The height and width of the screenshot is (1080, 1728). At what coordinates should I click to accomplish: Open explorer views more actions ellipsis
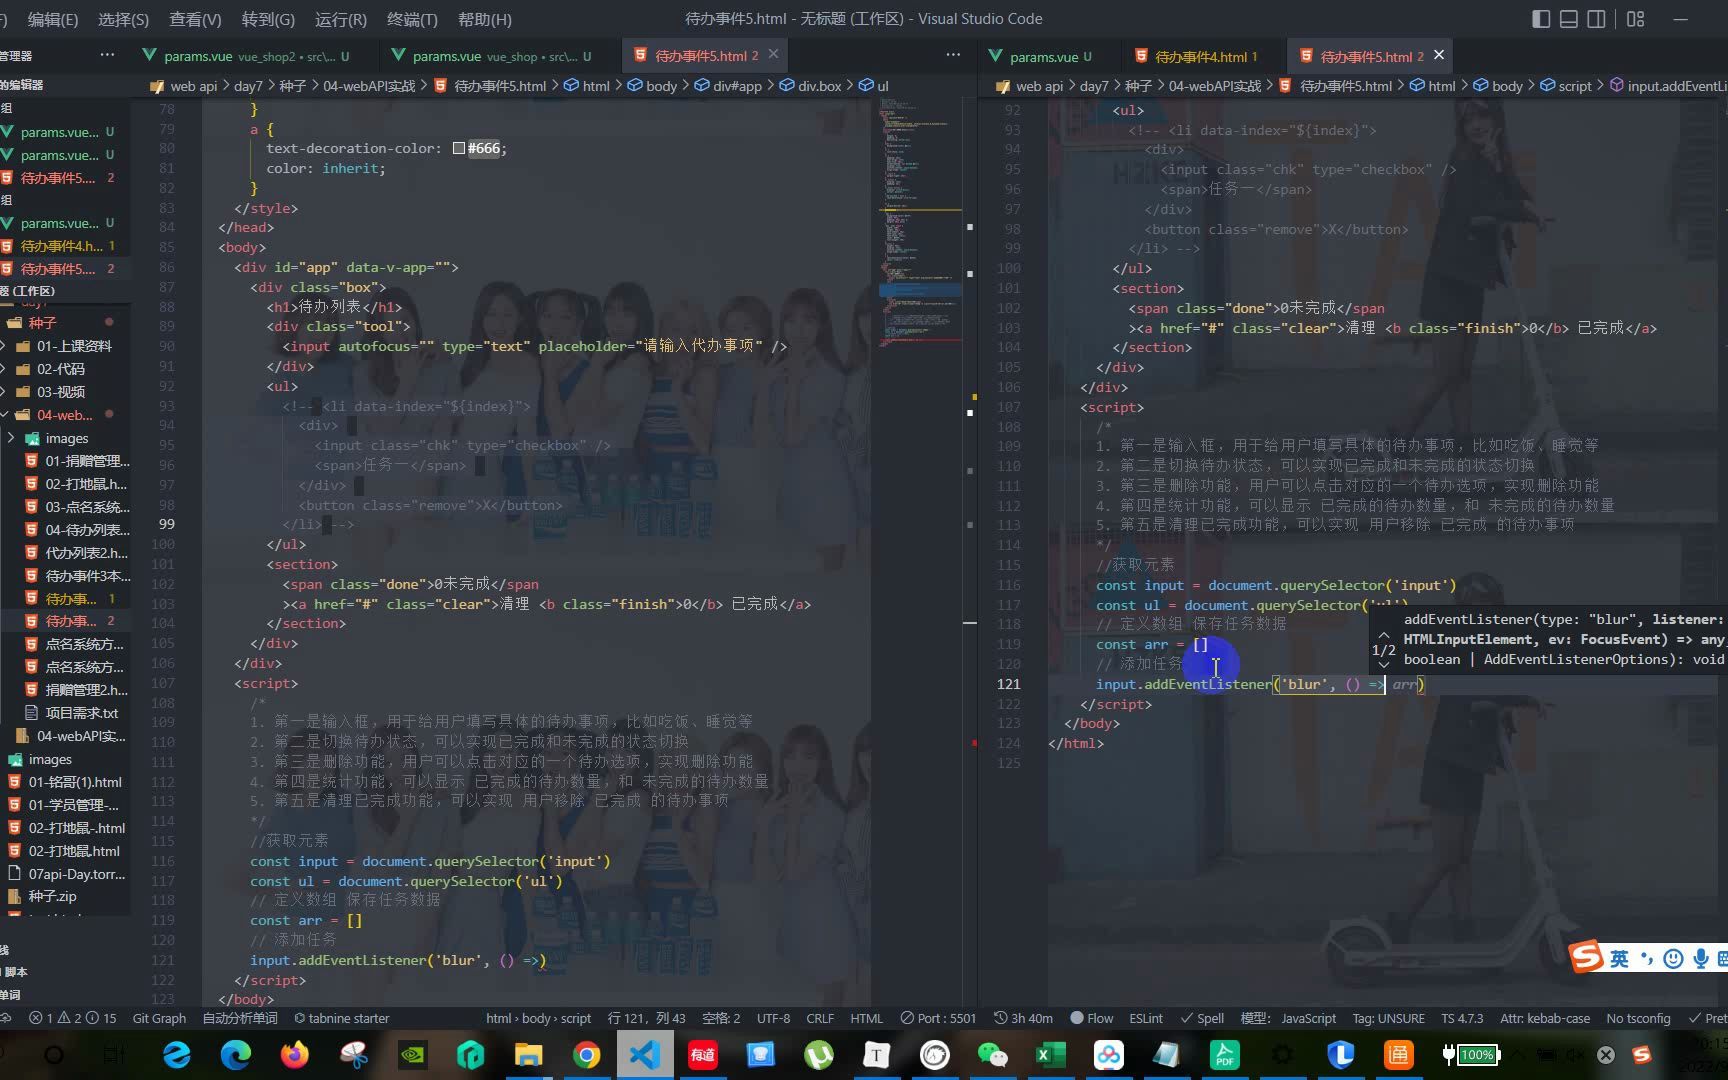click(107, 55)
